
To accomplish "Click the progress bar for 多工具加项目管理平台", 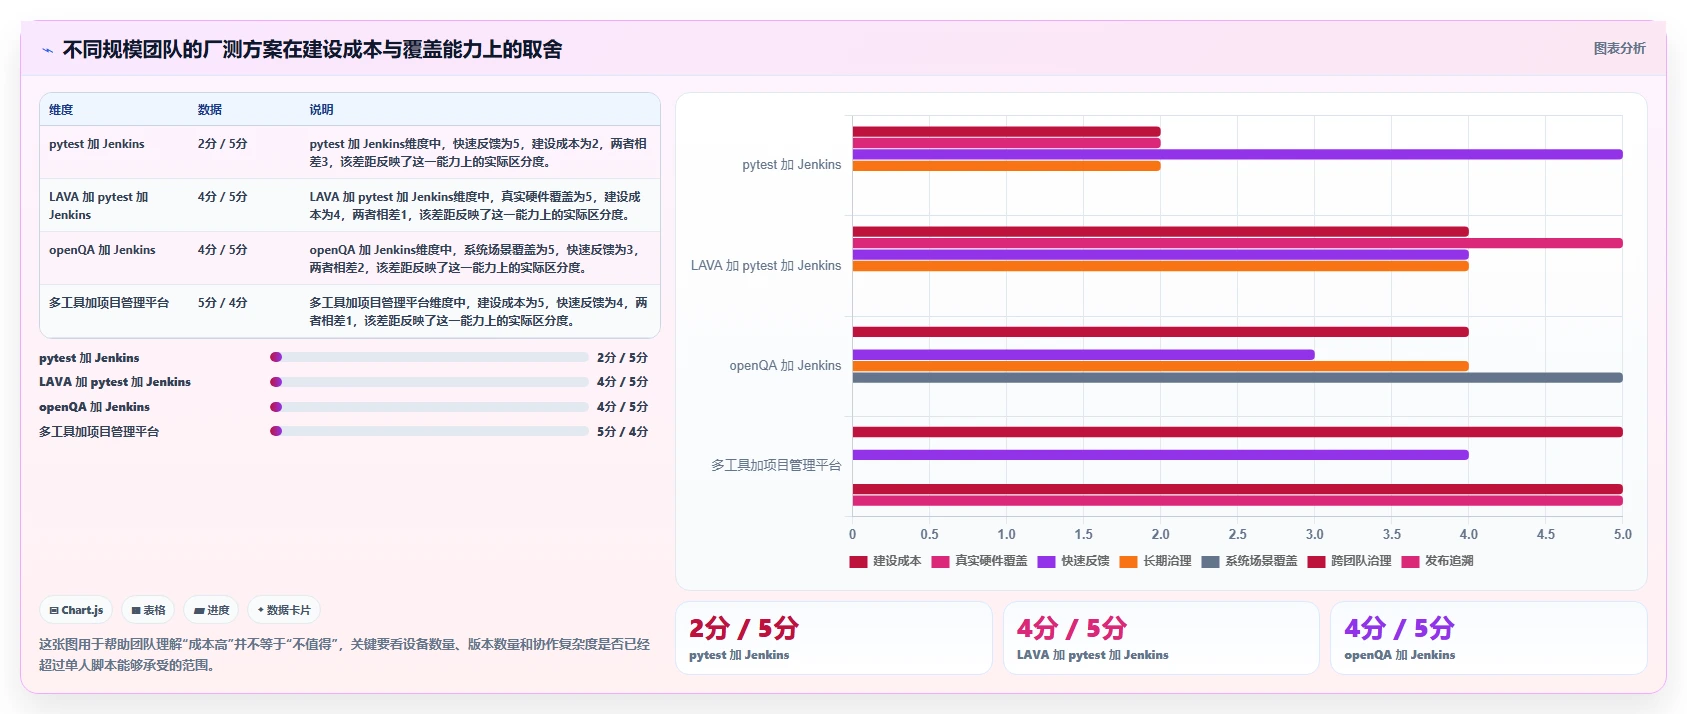I will [x=429, y=431].
